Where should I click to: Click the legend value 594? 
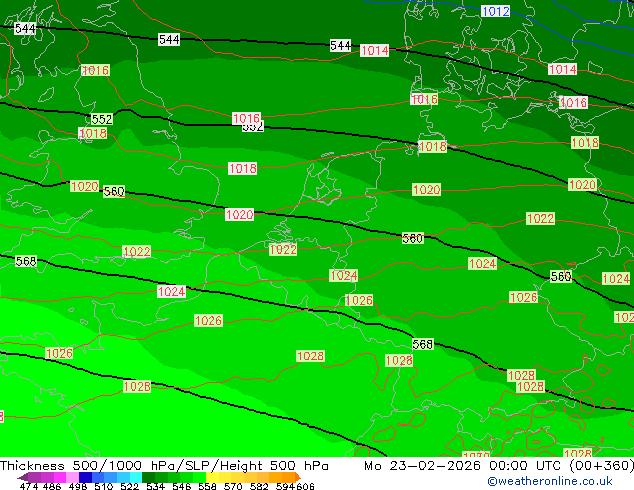285,486
